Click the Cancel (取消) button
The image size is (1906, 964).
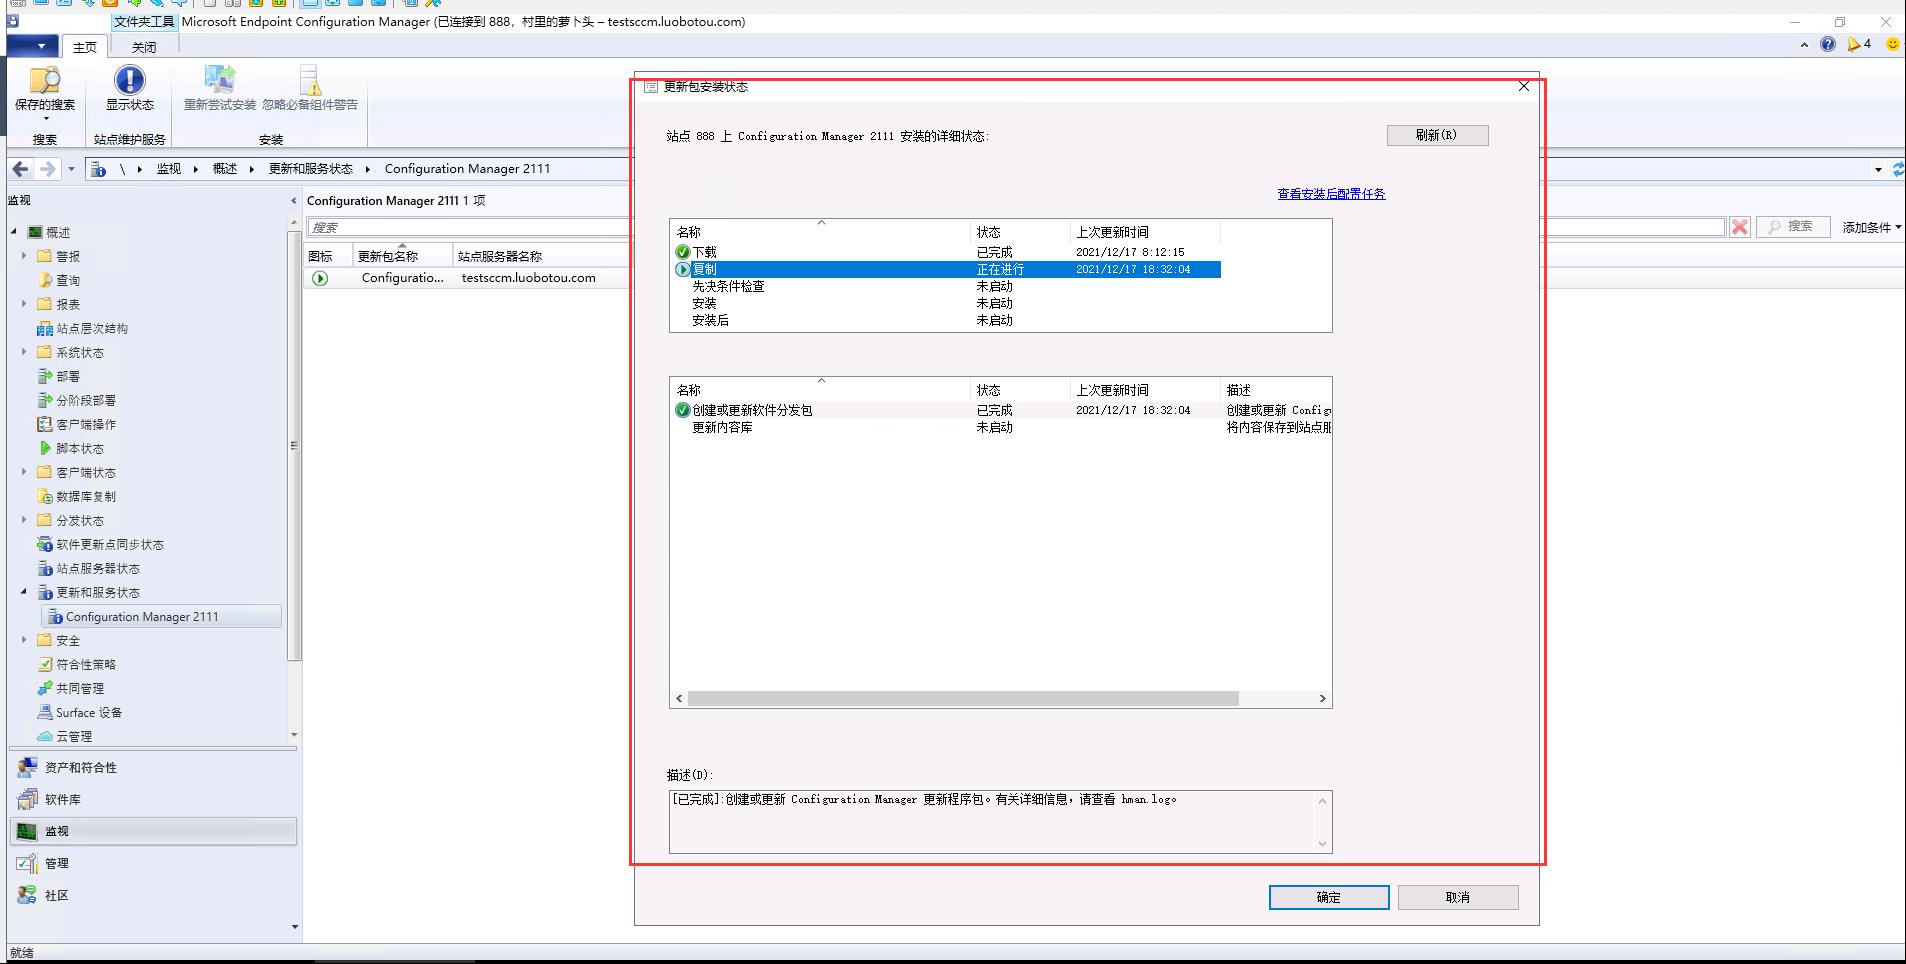coord(1458,897)
